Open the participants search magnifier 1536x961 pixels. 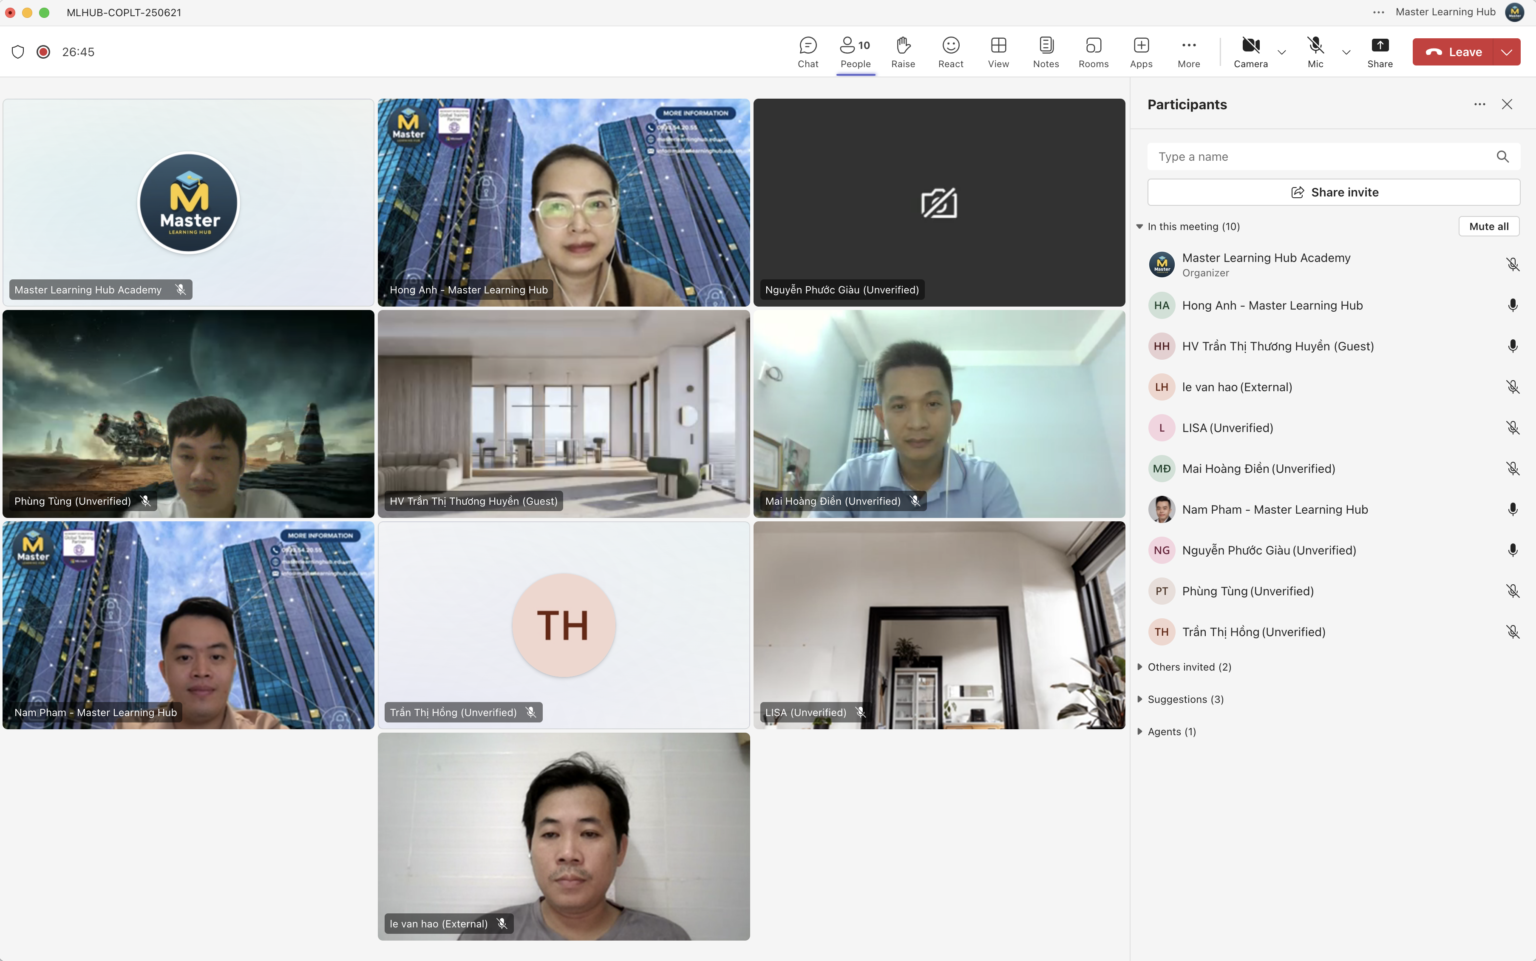pos(1502,156)
